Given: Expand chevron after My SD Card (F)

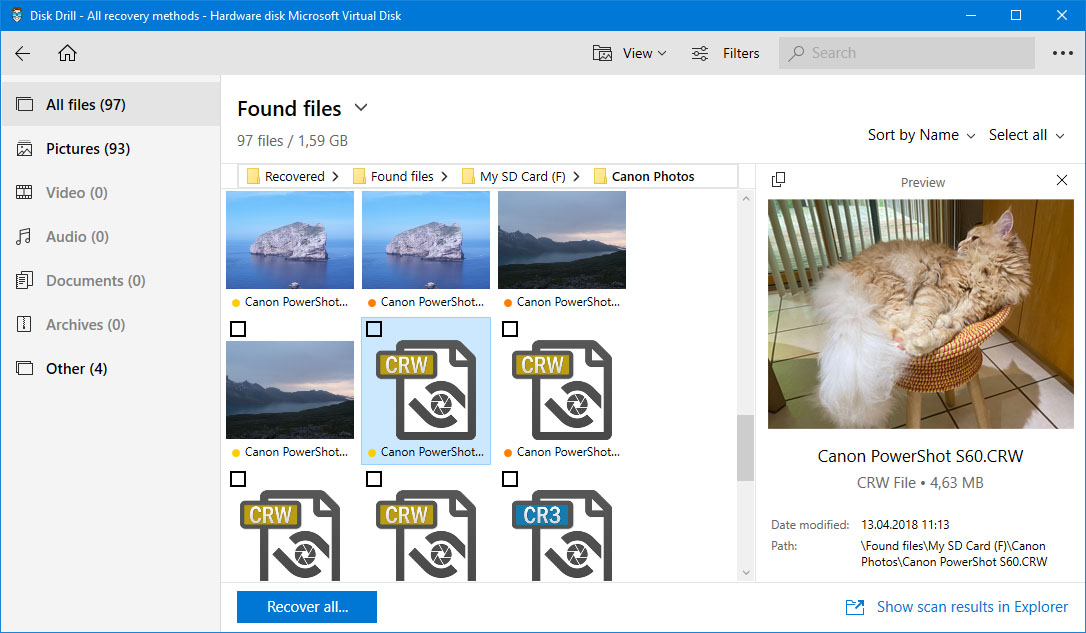Looking at the screenshot, I should click(576, 177).
